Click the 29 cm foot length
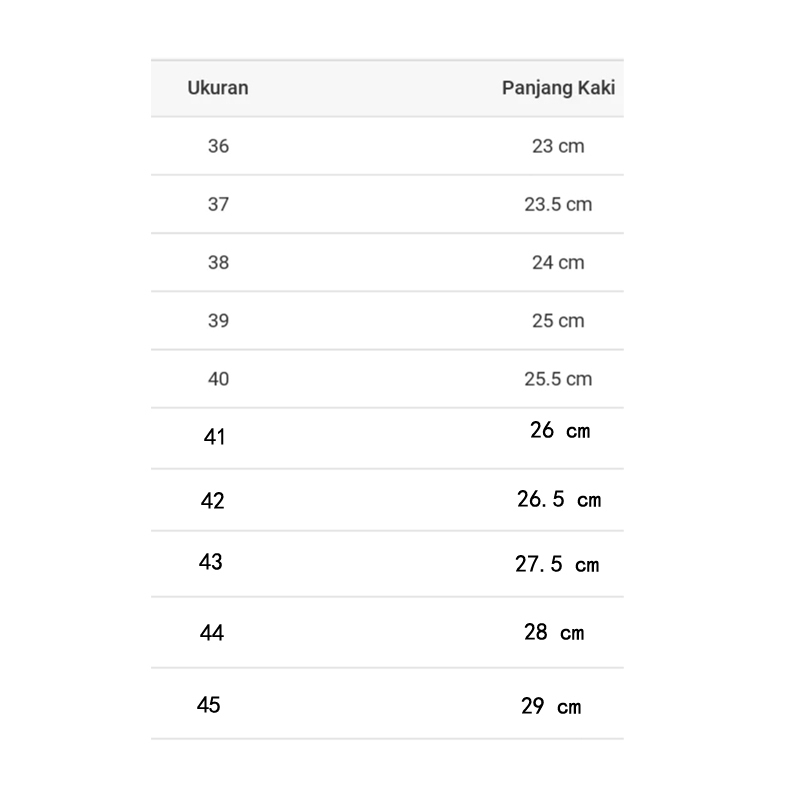 click(x=551, y=706)
